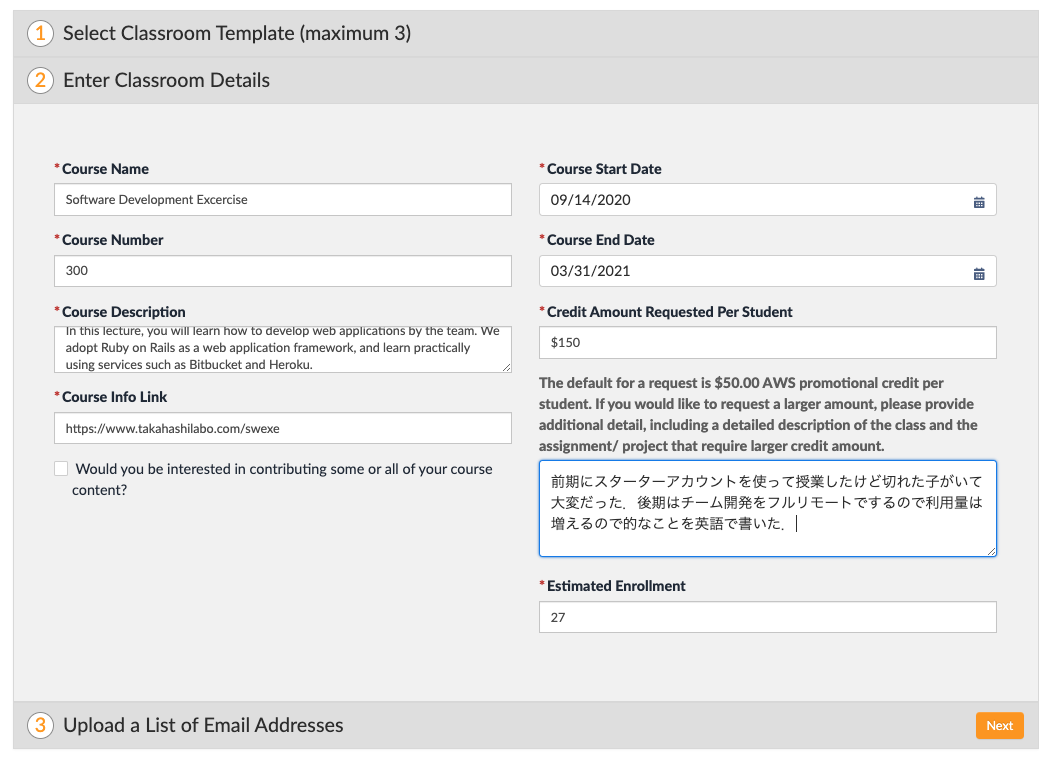1039x762 pixels.
Task: Open the Course End Date calendar icon
Action: pos(979,274)
